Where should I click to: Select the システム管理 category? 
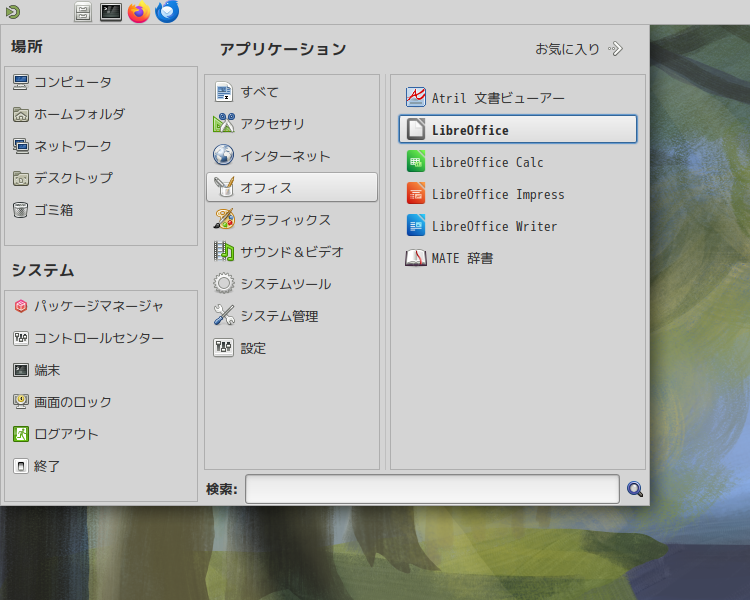click(x=292, y=316)
